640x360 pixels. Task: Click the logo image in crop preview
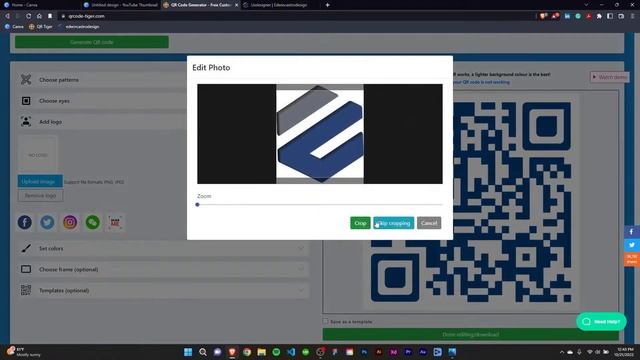click(320, 134)
